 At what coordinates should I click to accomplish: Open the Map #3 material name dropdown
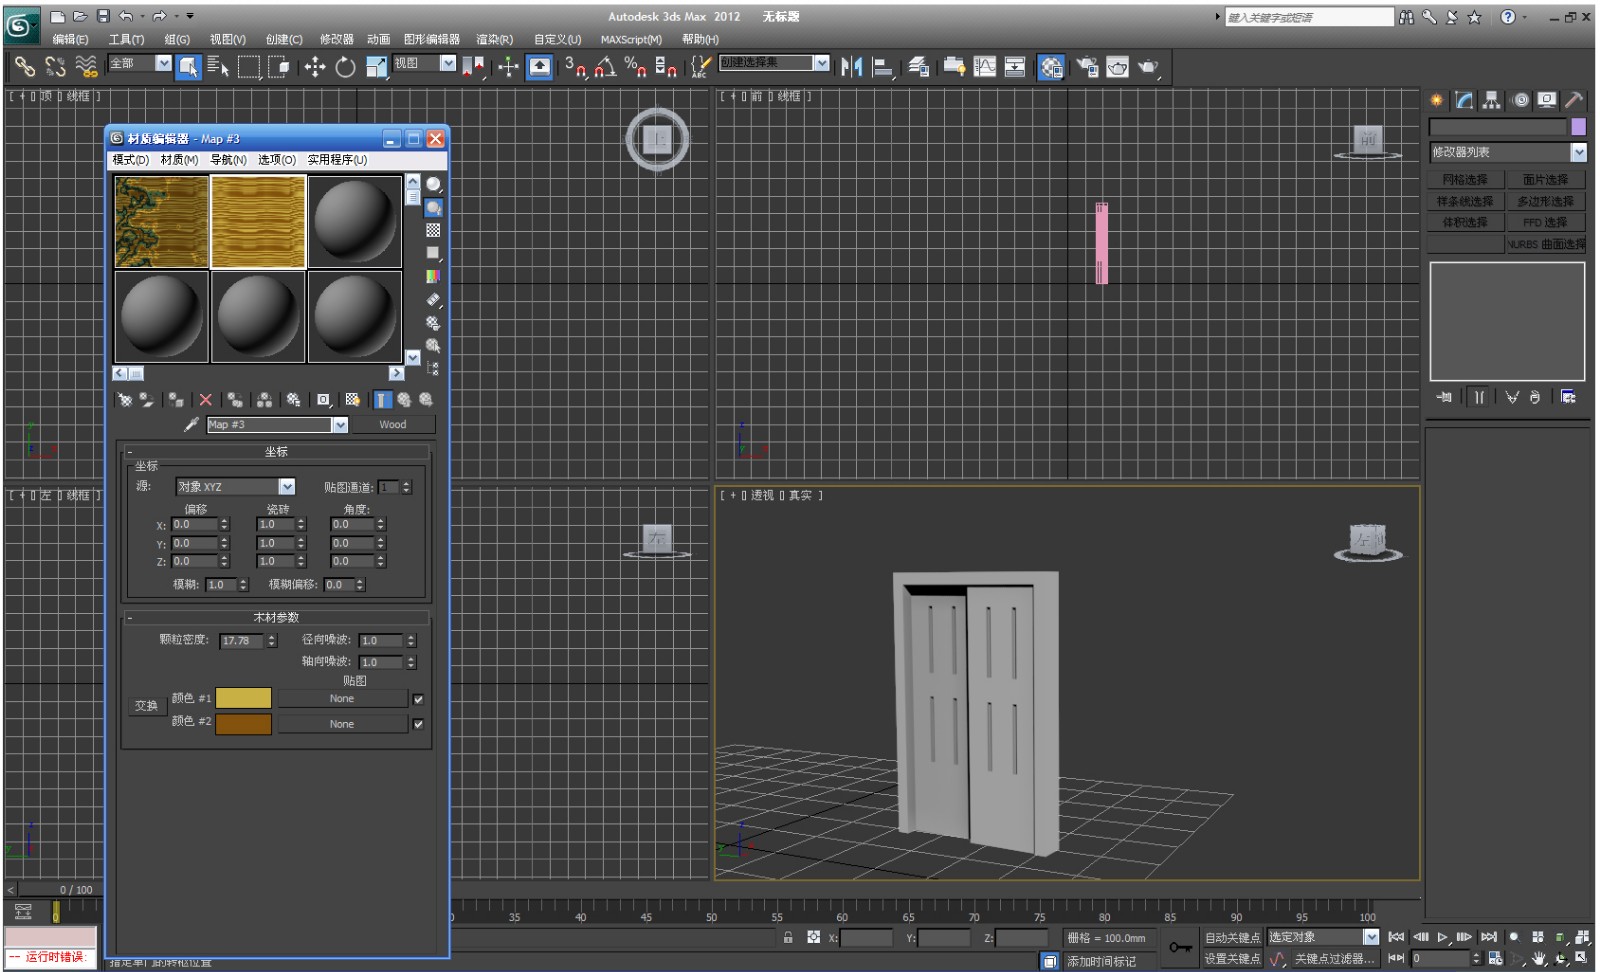[340, 424]
